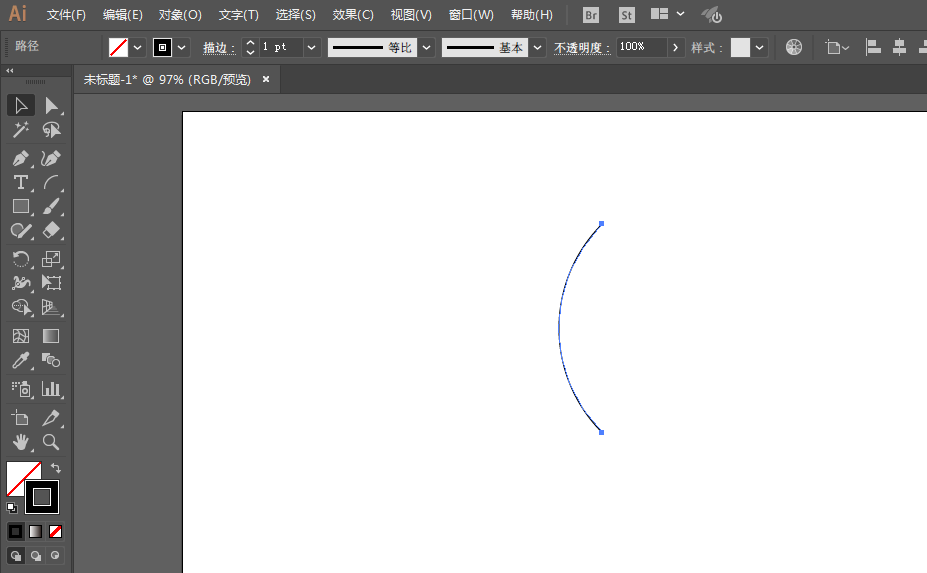Open brush definition dropdown (基本)
This screenshot has height=573, width=927.
point(537,47)
